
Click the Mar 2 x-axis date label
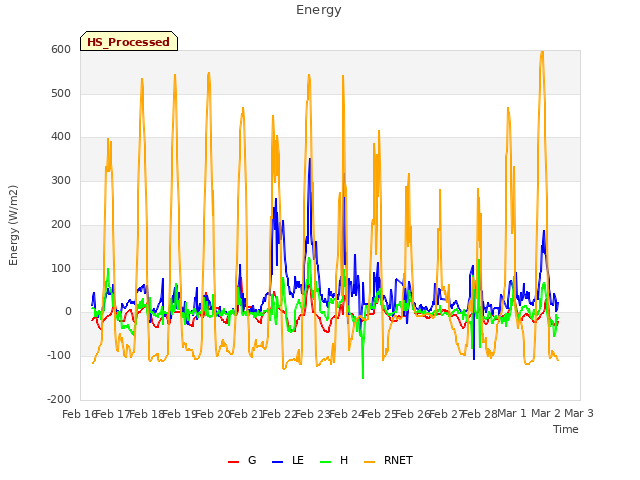tap(546, 413)
